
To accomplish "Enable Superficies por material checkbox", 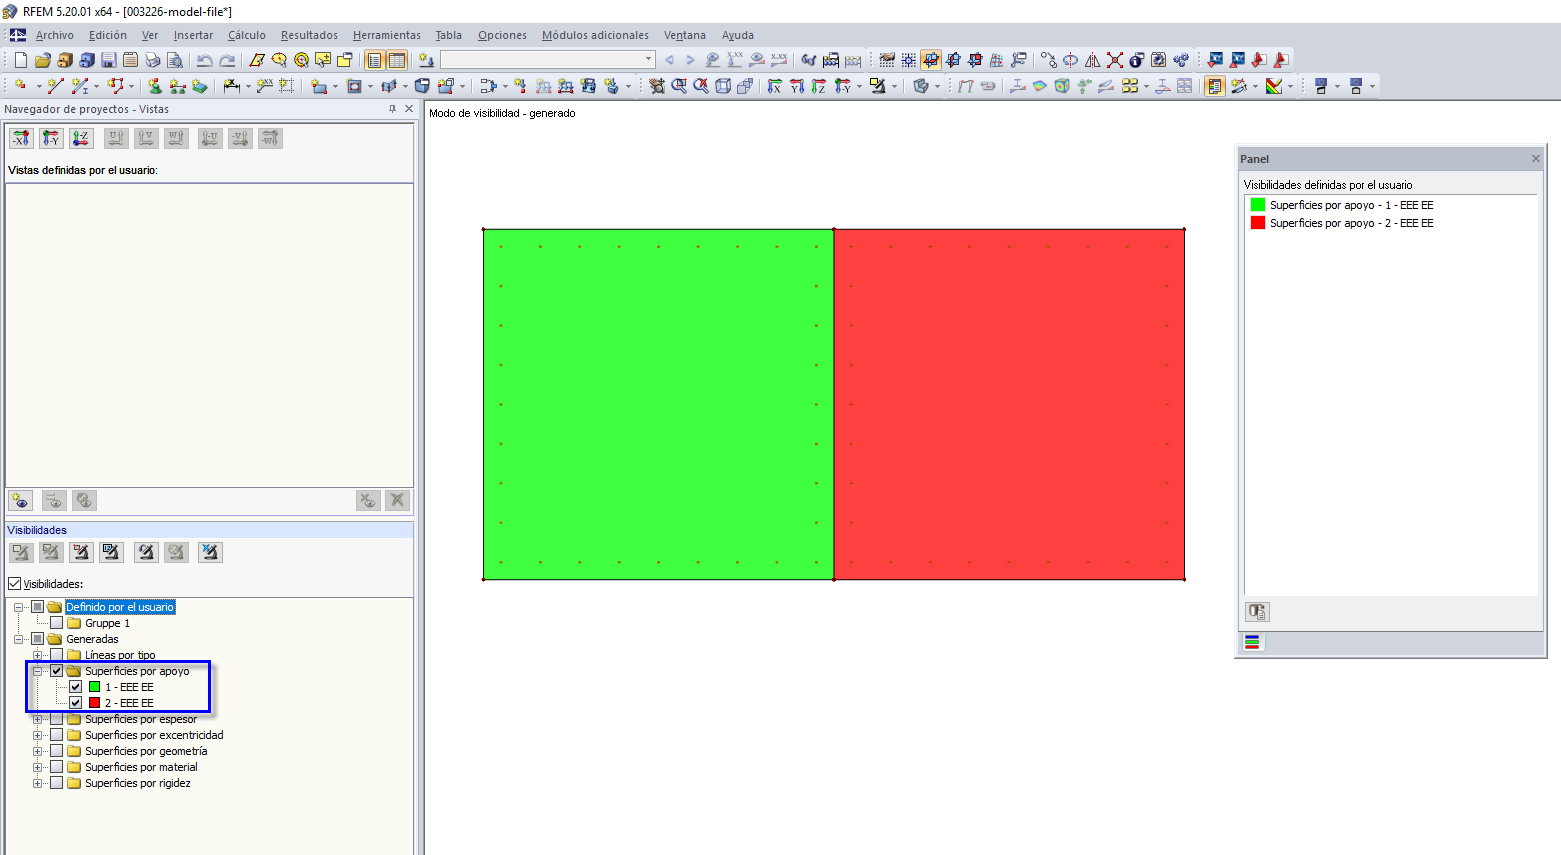I will (57, 767).
